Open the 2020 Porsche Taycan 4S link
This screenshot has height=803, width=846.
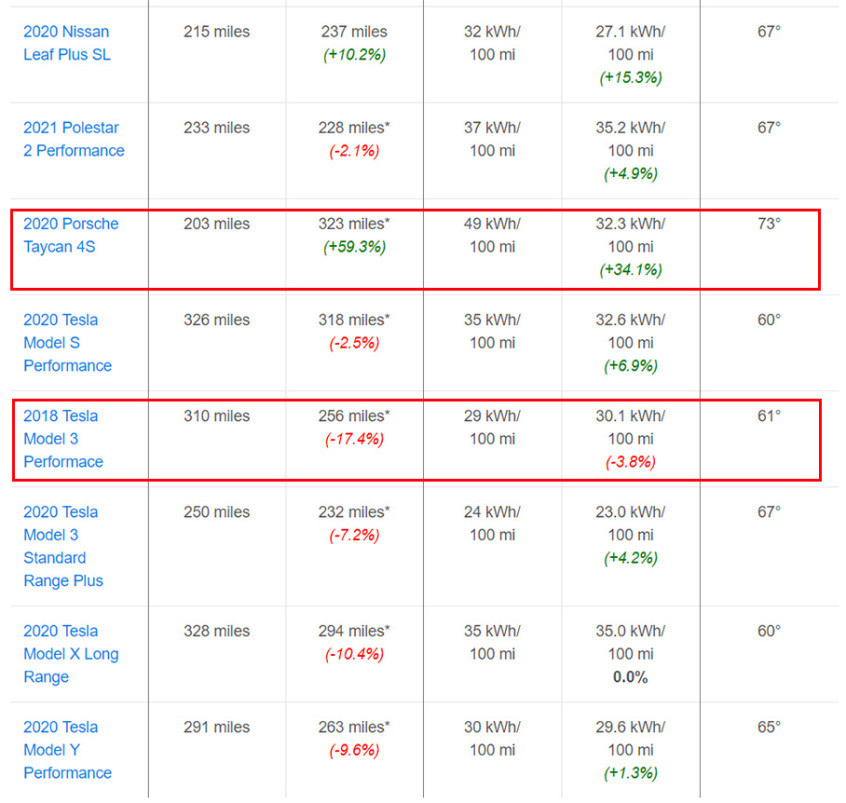[71, 235]
